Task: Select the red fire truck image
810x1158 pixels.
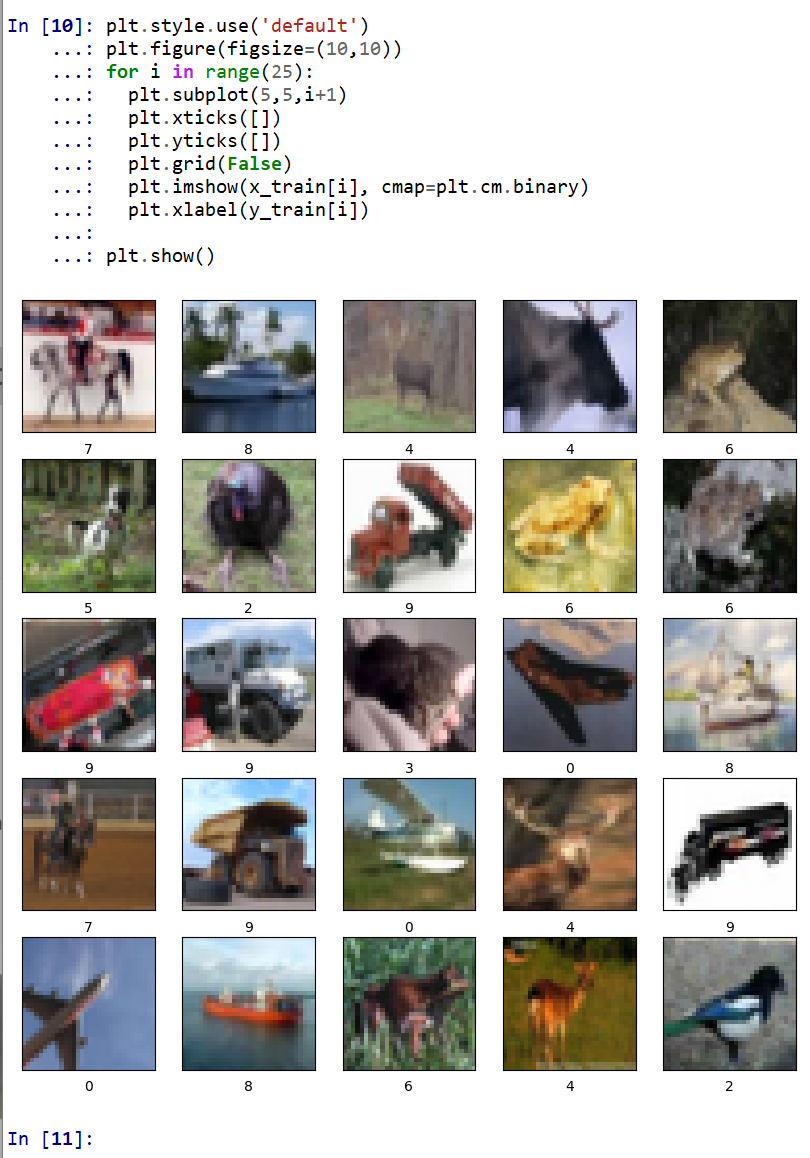Action: (89, 685)
